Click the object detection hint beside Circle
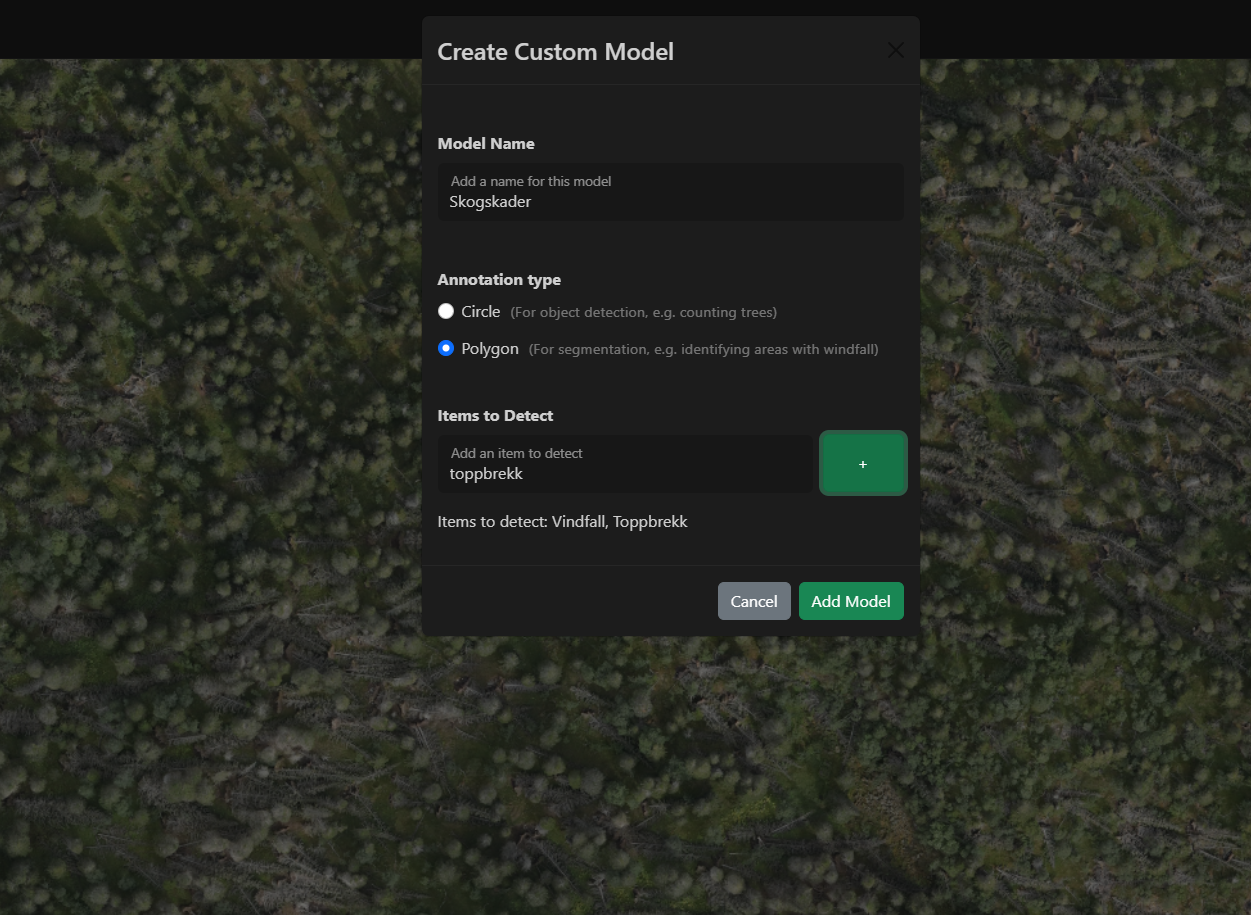 tap(643, 313)
